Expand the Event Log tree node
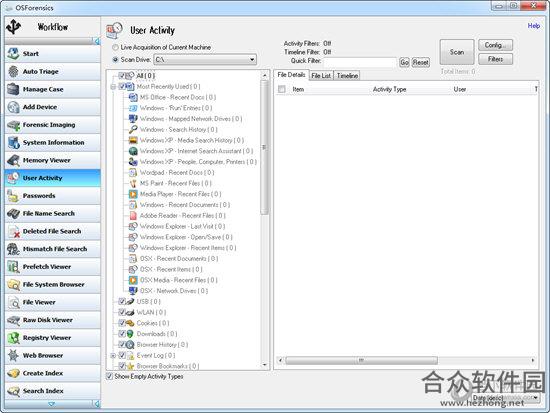This screenshot has height=413, width=550. coord(113,355)
